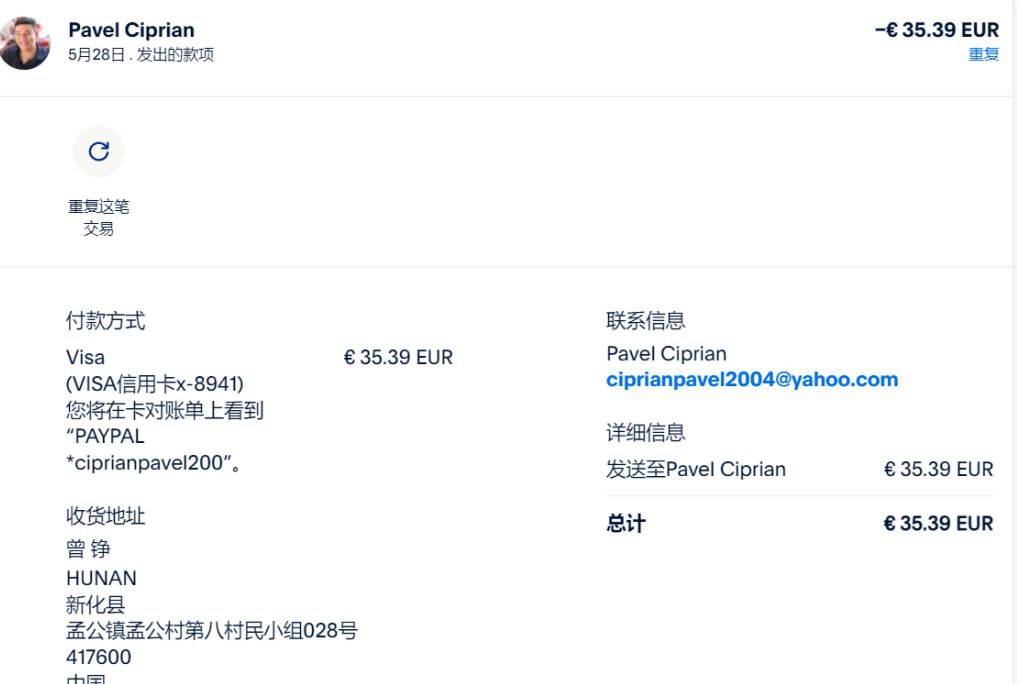The width and height of the screenshot is (1026, 684).
Task: Click the postal code 417600
Action: click(98, 657)
